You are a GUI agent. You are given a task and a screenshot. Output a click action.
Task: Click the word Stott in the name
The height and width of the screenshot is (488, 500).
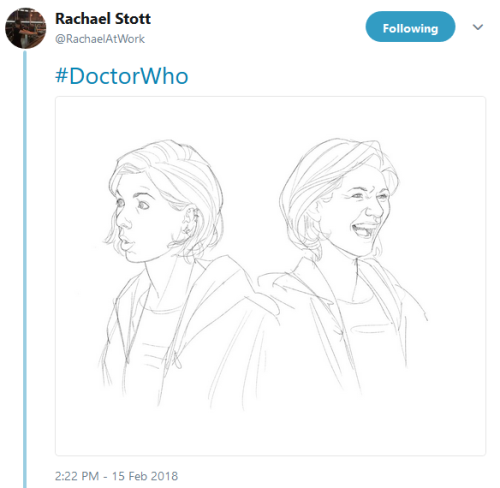(x=133, y=19)
